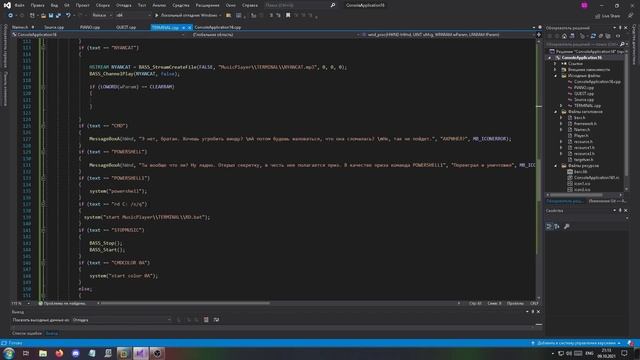Viewport: 640px width, 360px height.
Task: Click the Clear All icon in Output panel
Action: pos(206,320)
